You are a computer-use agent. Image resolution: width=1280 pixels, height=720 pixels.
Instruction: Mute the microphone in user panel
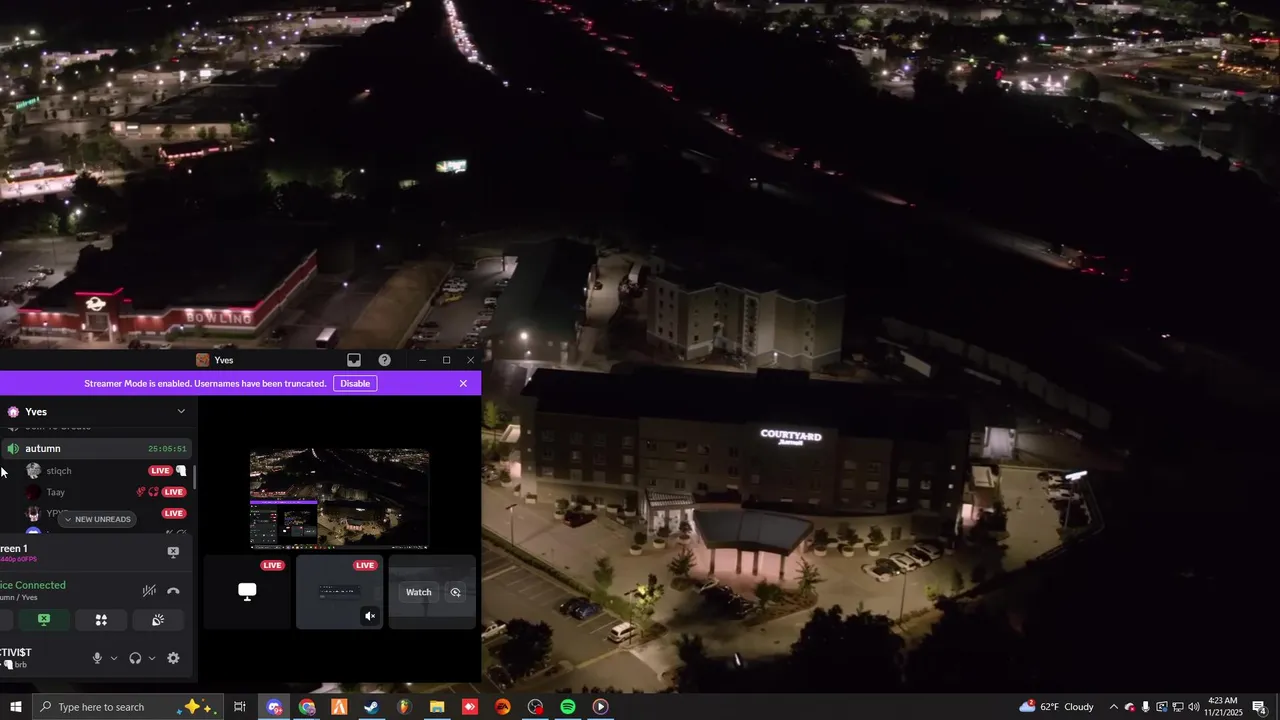97,658
